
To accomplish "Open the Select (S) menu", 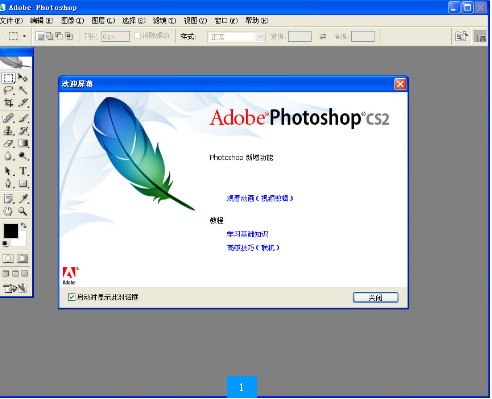I will (134, 21).
